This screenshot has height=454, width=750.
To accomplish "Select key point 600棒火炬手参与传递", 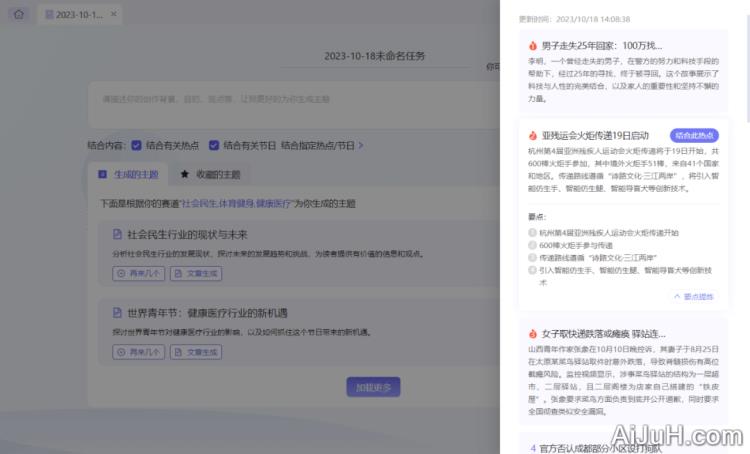I will pos(532,245).
